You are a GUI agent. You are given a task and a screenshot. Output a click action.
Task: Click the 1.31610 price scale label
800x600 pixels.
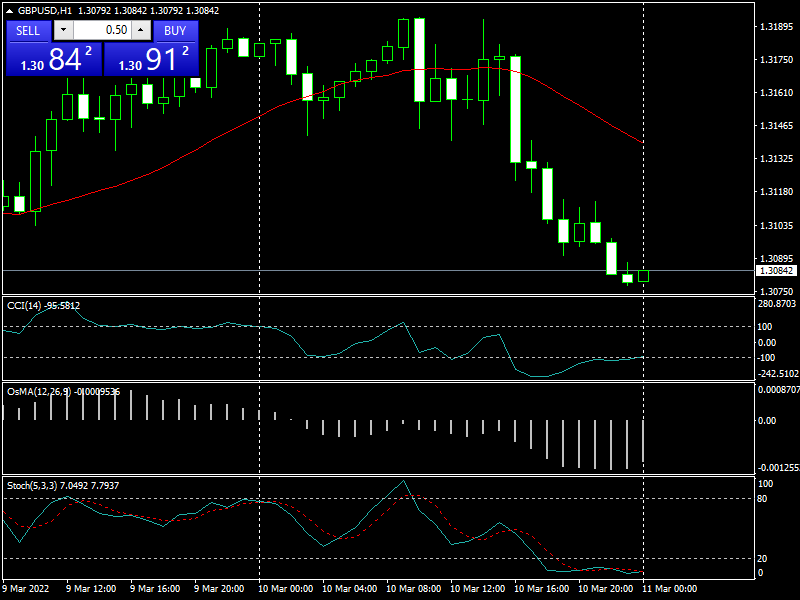[777, 92]
